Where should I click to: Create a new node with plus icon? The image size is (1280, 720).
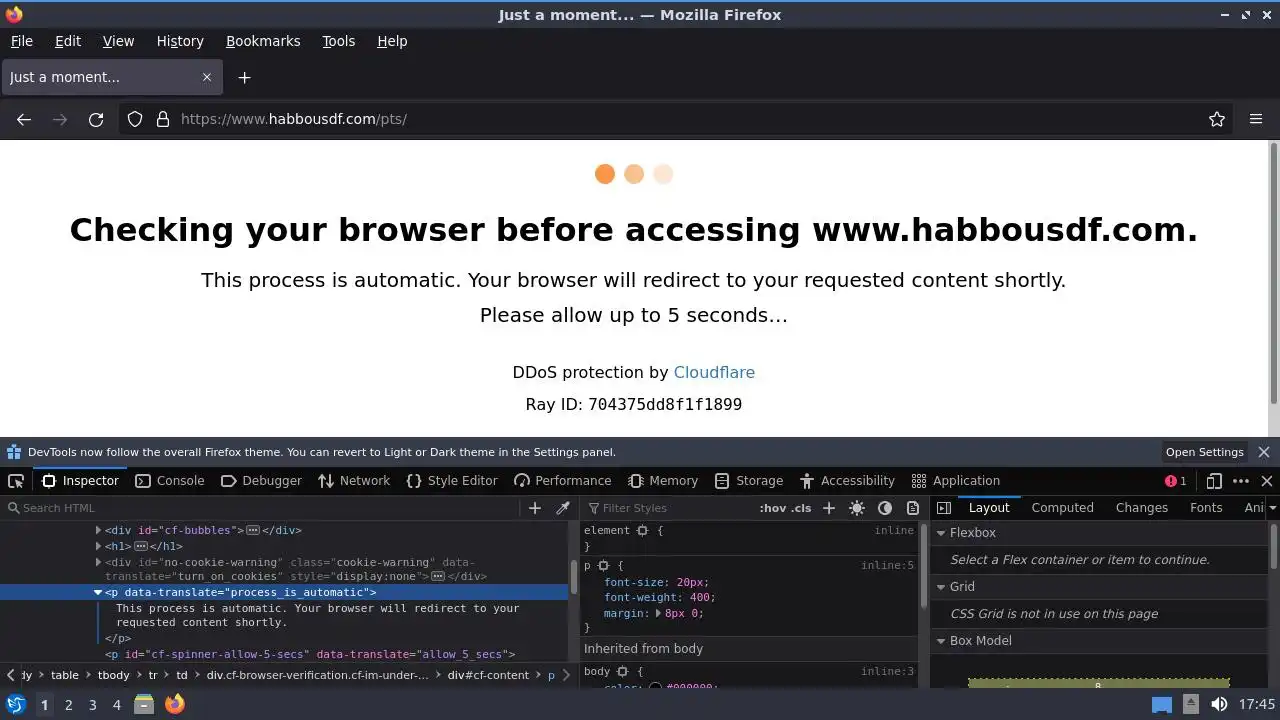click(535, 508)
